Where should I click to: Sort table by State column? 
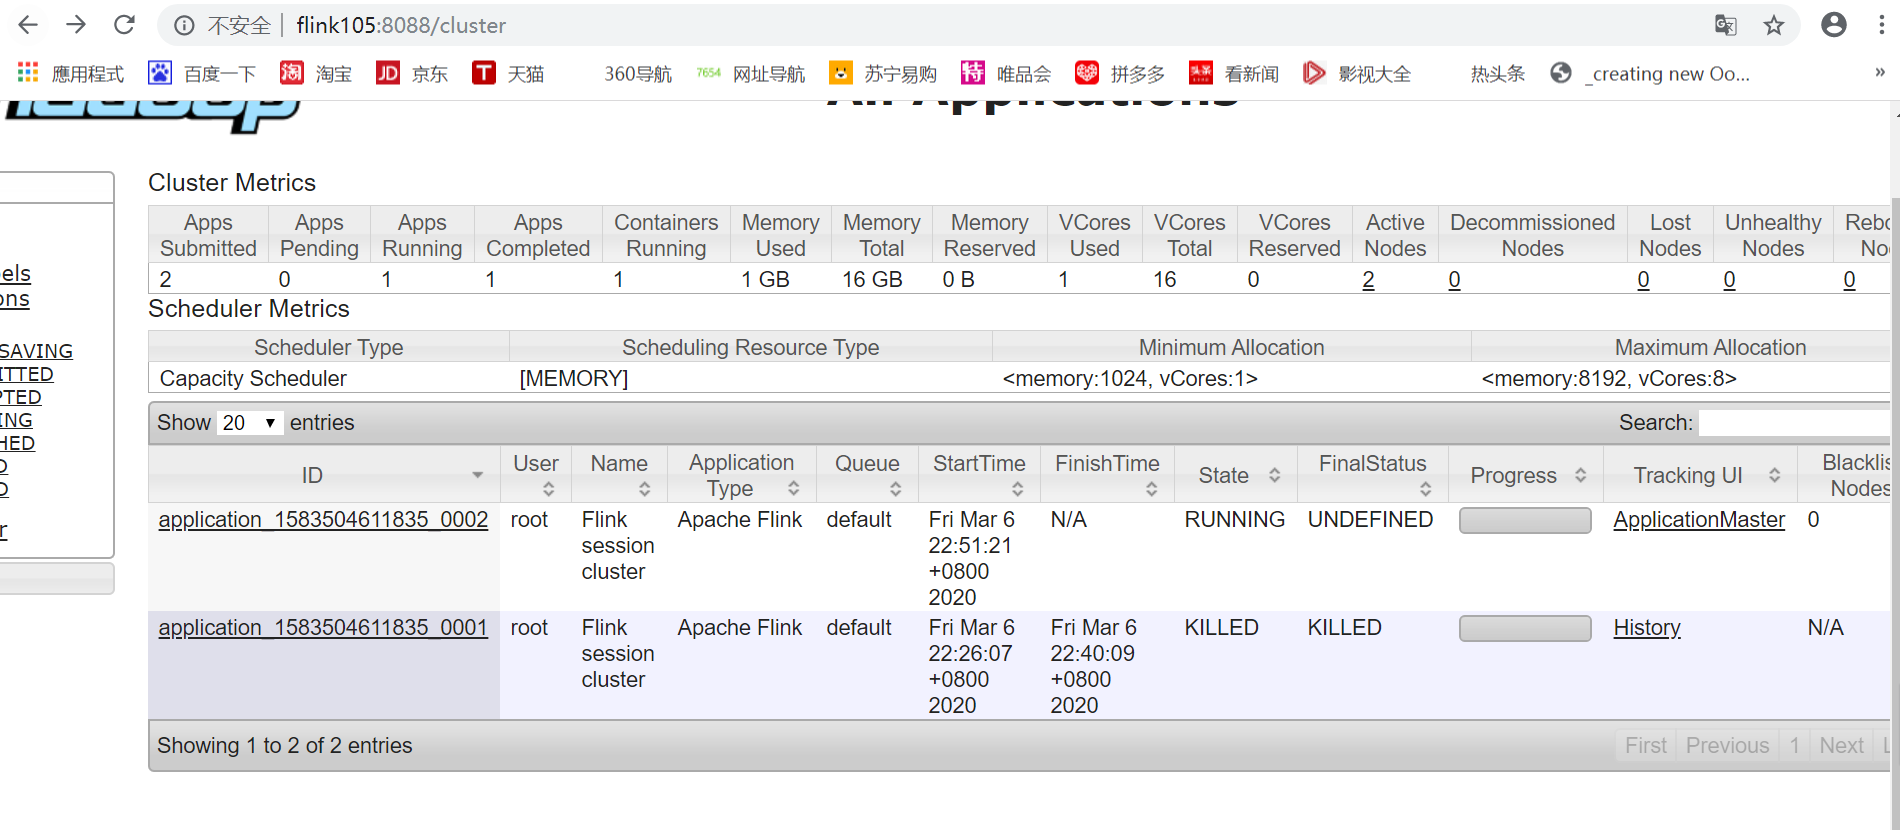(x=1235, y=475)
